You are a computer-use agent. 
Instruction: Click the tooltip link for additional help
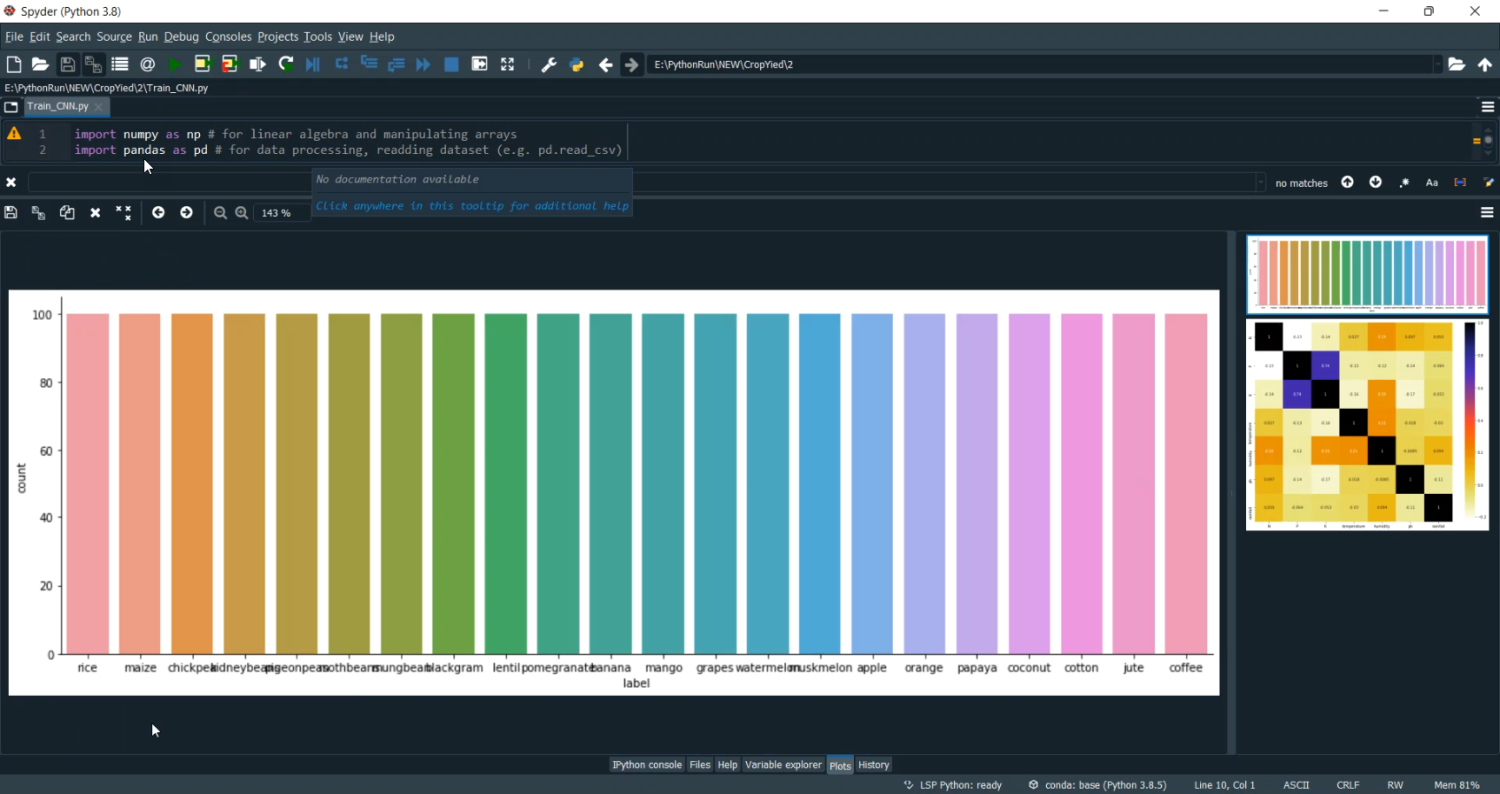point(472,206)
